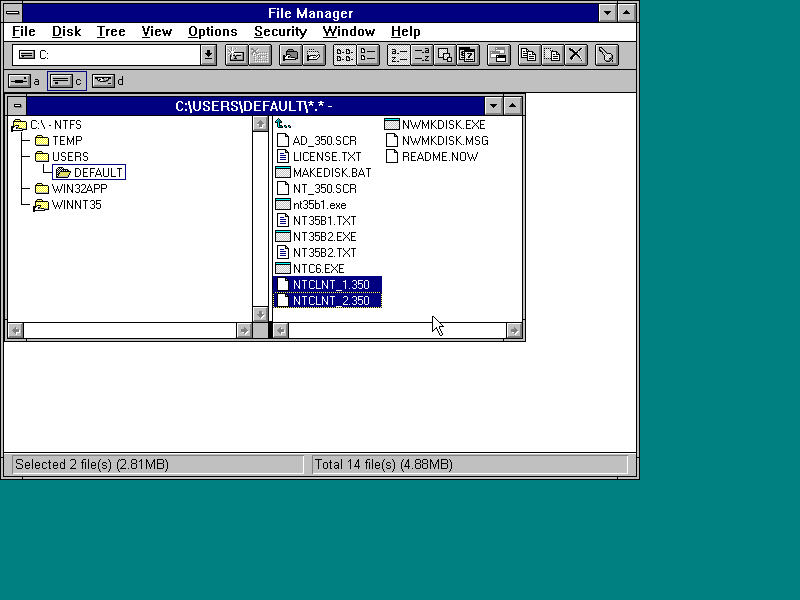The height and width of the screenshot is (600, 800).
Task: Select the file NT35B2.EXE
Action: tap(316, 237)
